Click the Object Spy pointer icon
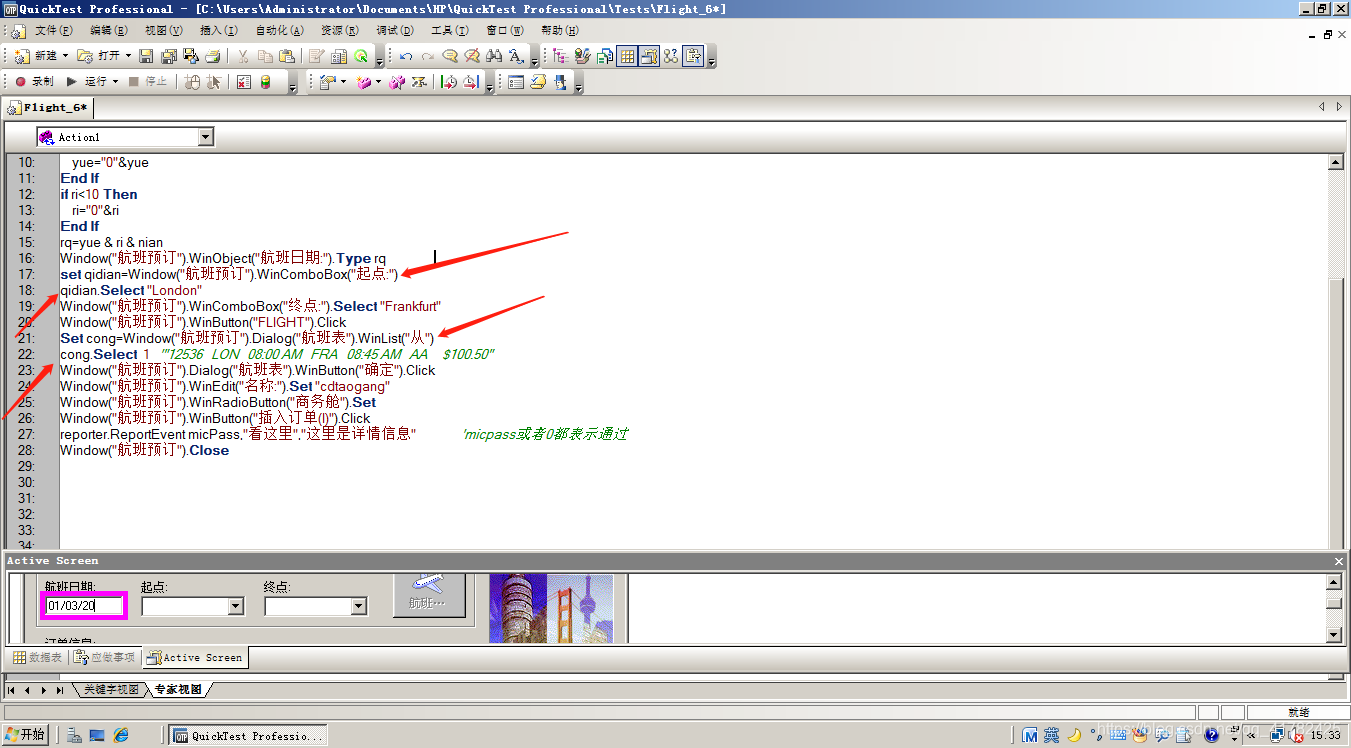1351x748 pixels. (213, 82)
